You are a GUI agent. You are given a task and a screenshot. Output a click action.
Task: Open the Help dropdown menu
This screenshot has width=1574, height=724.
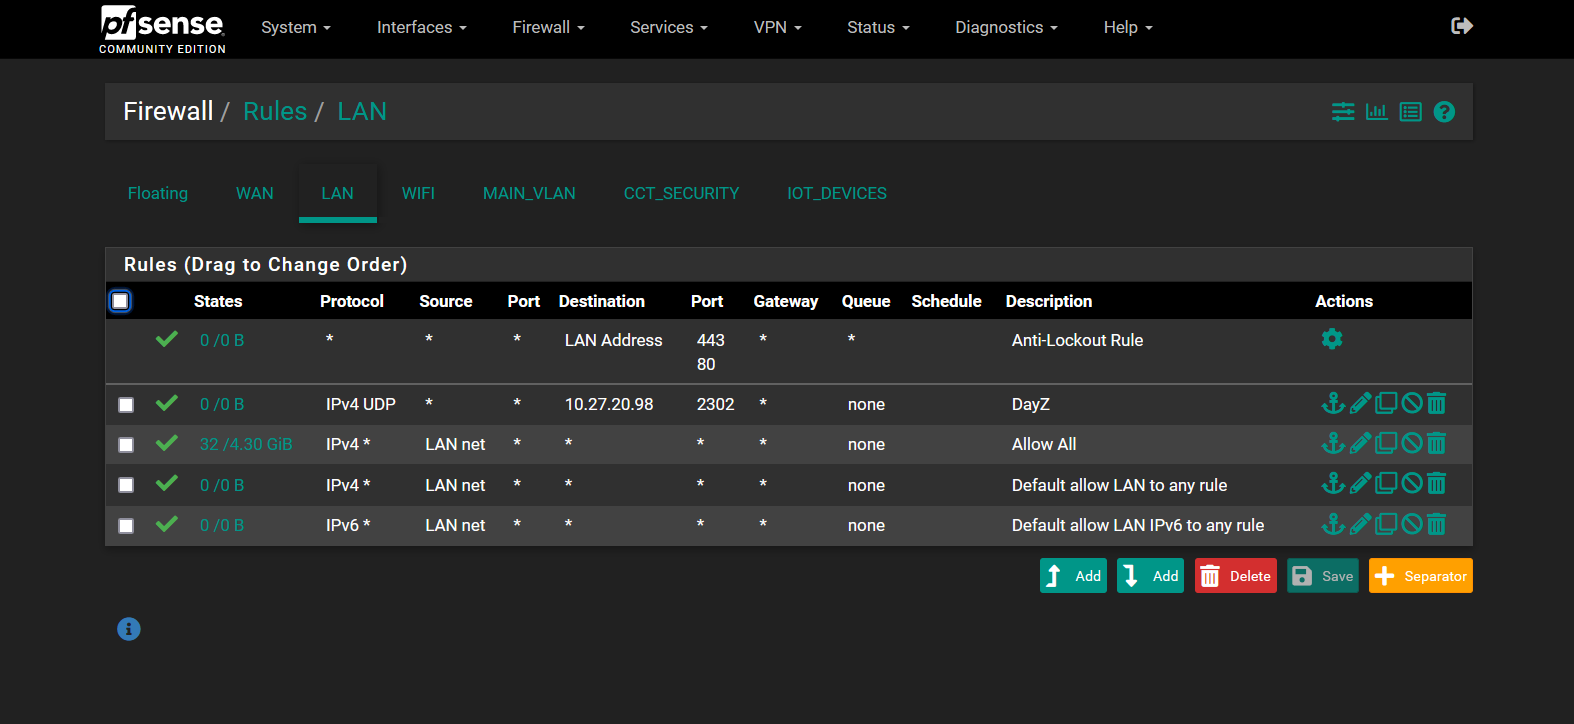1129,28
